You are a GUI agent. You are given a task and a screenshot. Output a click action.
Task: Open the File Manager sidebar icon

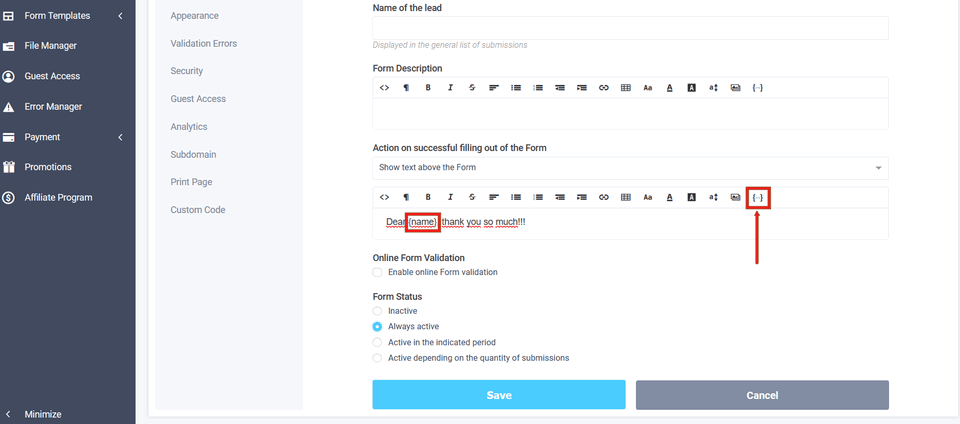(x=9, y=46)
